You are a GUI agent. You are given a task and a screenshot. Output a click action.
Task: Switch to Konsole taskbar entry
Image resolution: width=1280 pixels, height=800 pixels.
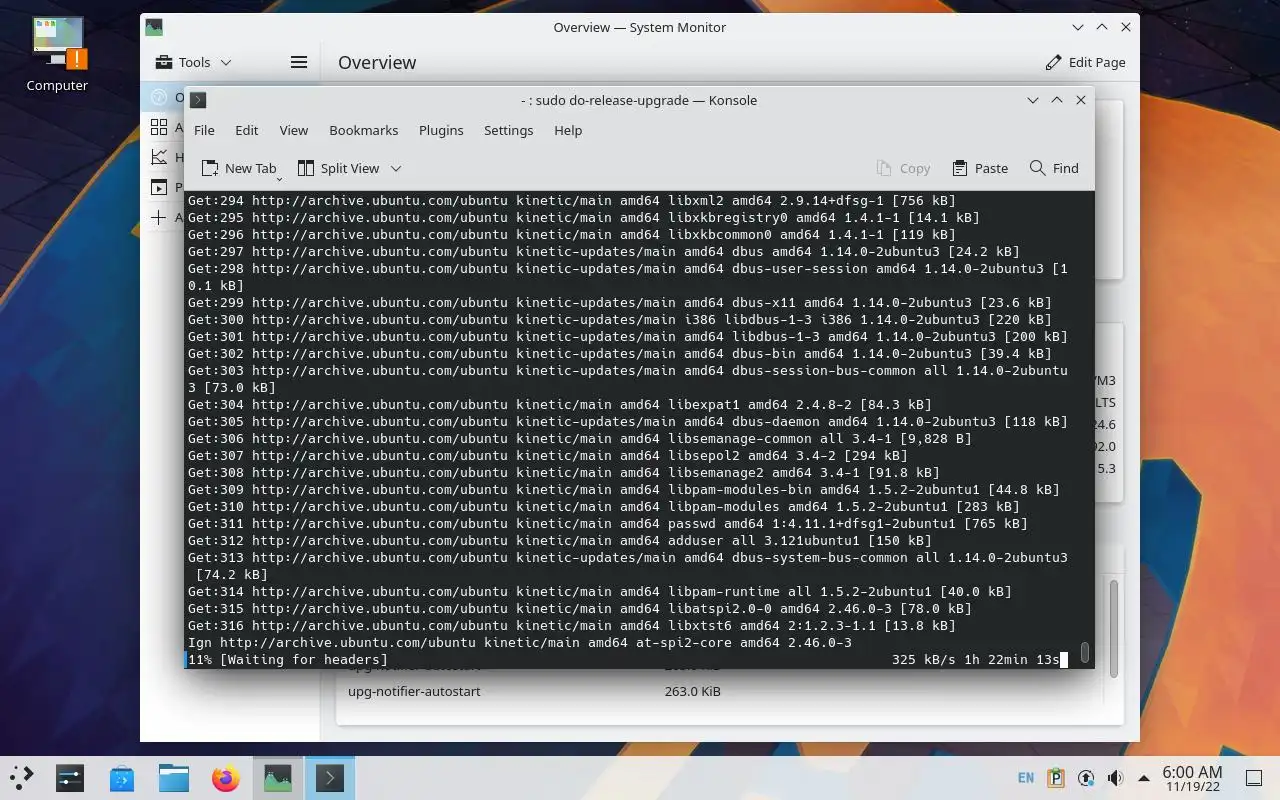click(x=330, y=777)
